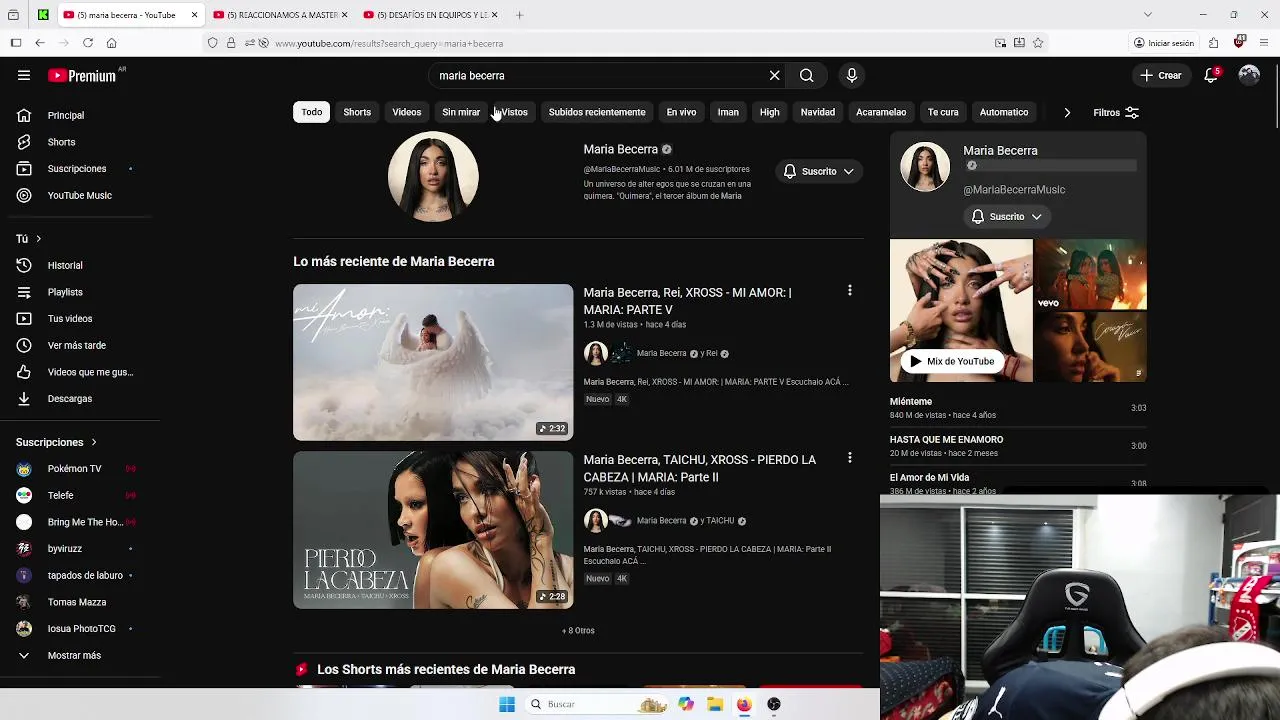The height and width of the screenshot is (720, 1280).
Task: Open YouTube Music in the sidebar
Action: pyautogui.click(x=80, y=195)
